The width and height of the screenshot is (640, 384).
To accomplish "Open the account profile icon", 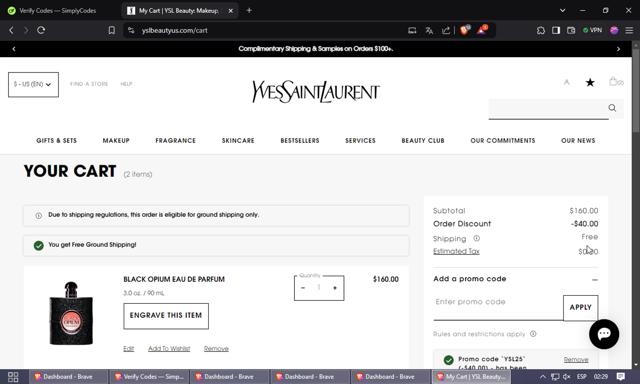I will pyautogui.click(x=567, y=82).
